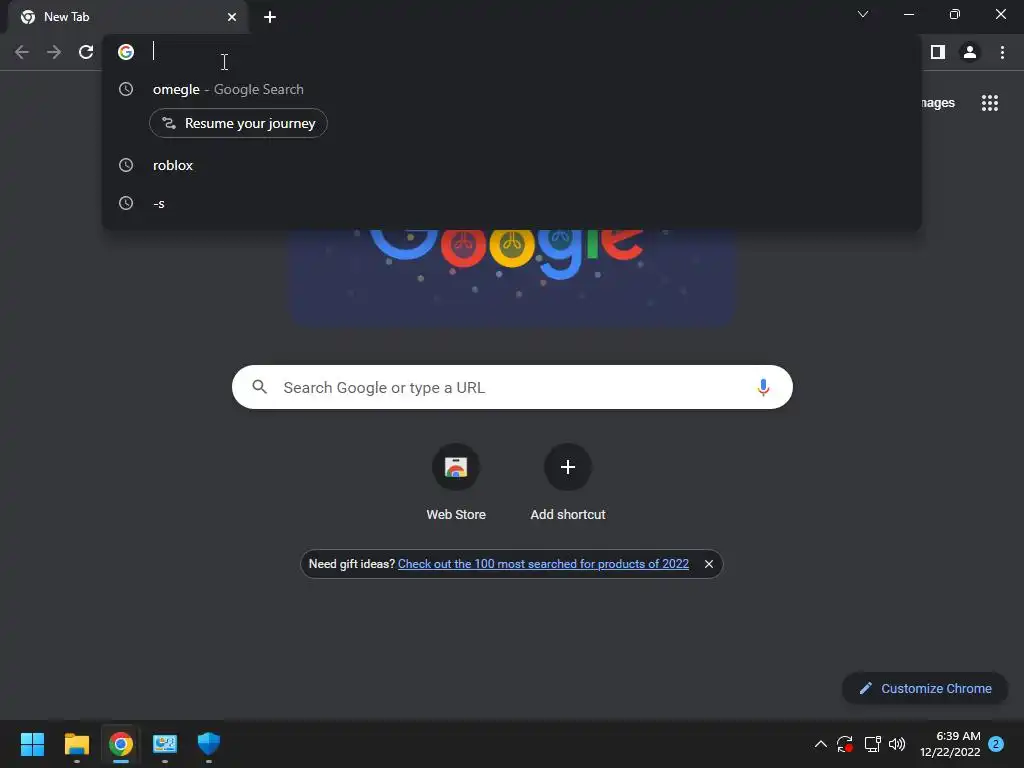
Task: Open the Chrome three-dot menu
Action: 1002,52
